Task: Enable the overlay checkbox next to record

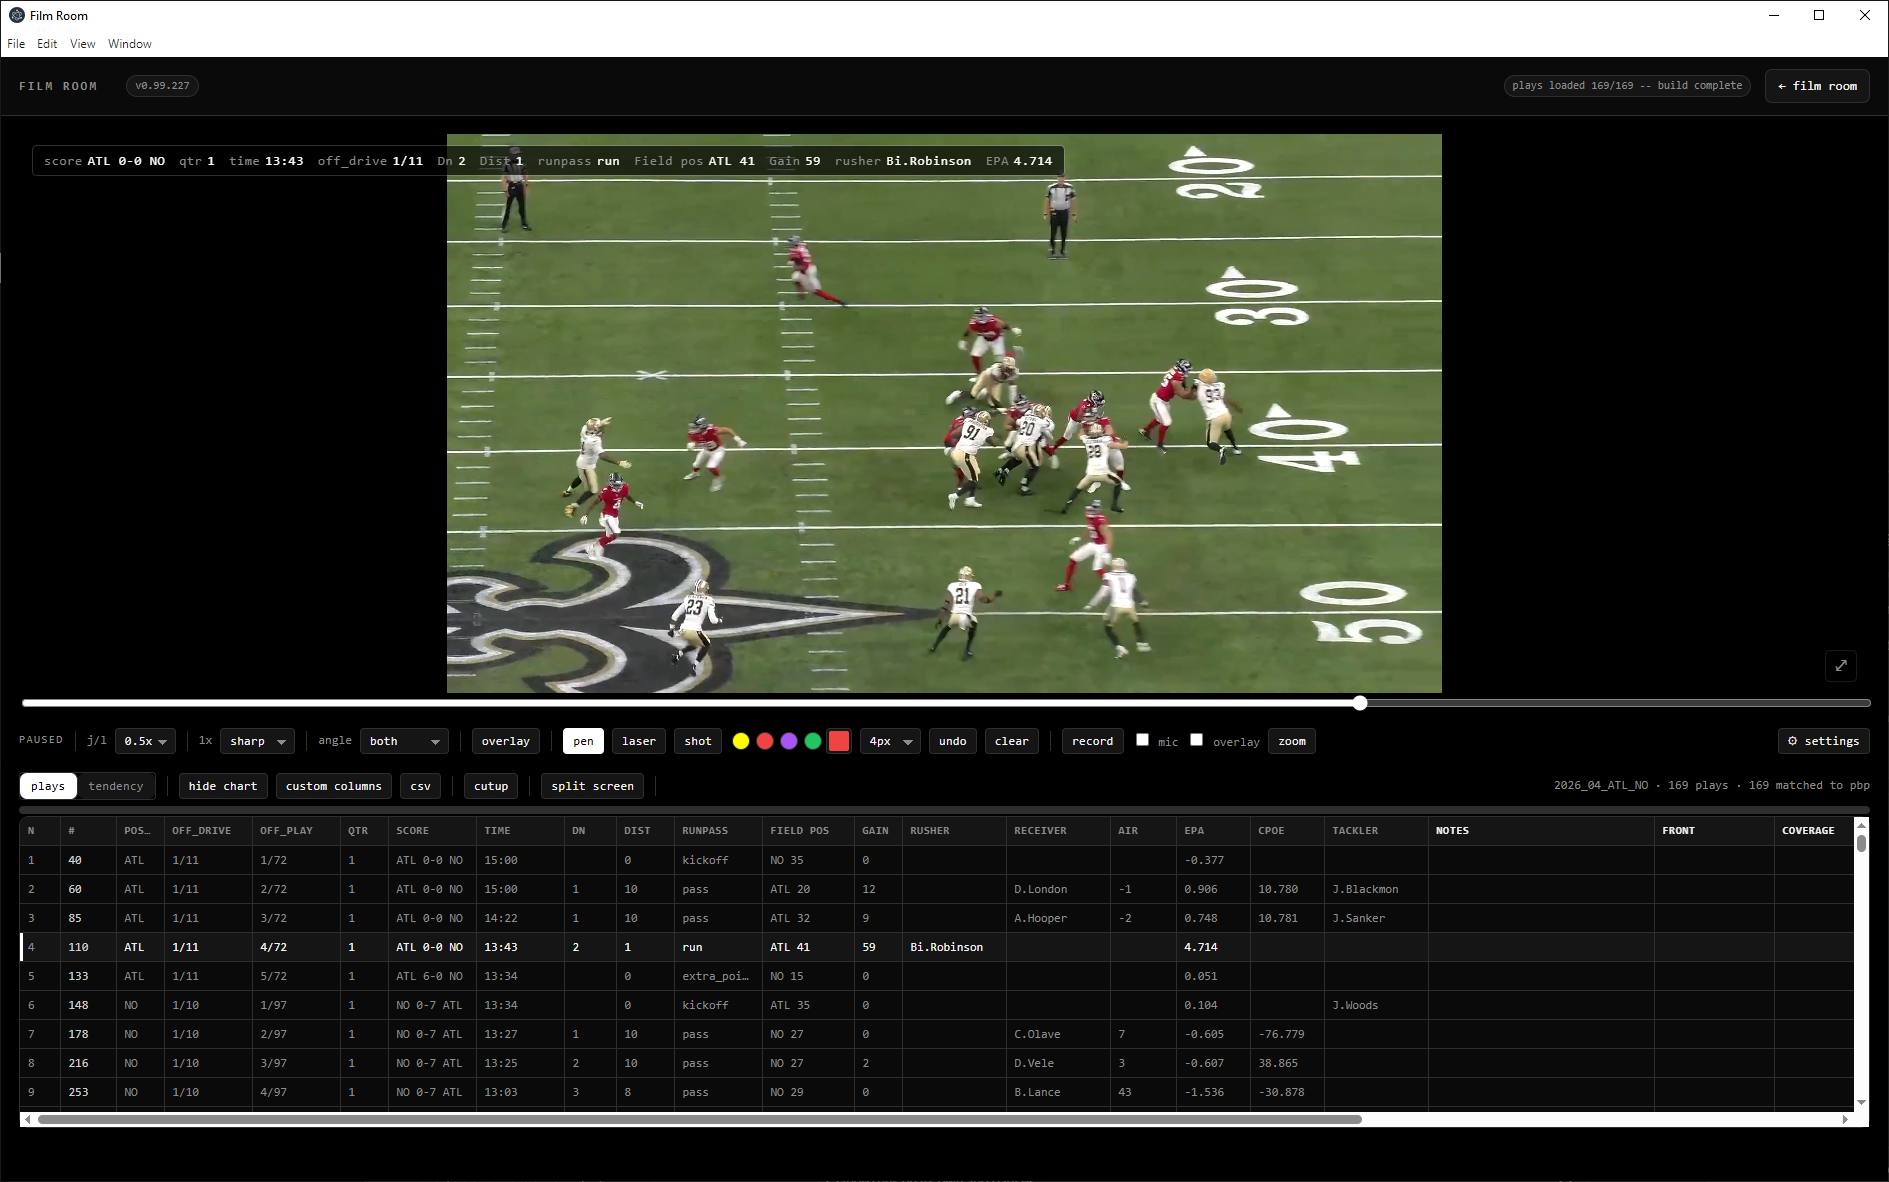Action: 1196,740
